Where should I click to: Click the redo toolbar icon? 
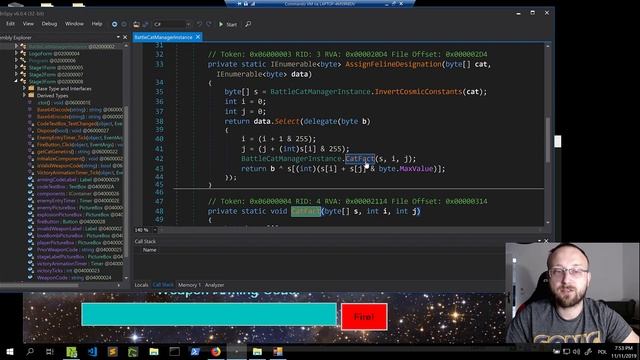pyautogui.click(x=209, y=24)
